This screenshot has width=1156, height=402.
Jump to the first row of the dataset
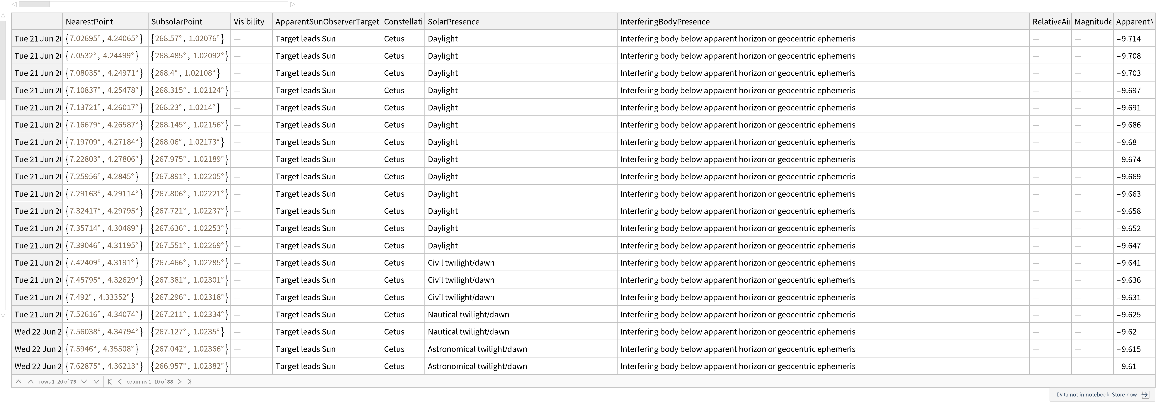(x=18, y=381)
